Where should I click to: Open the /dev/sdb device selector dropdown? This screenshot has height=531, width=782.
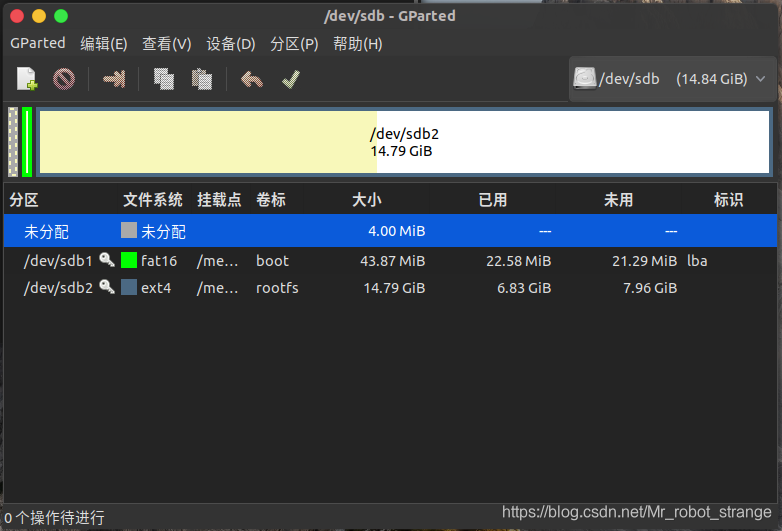coord(672,79)
